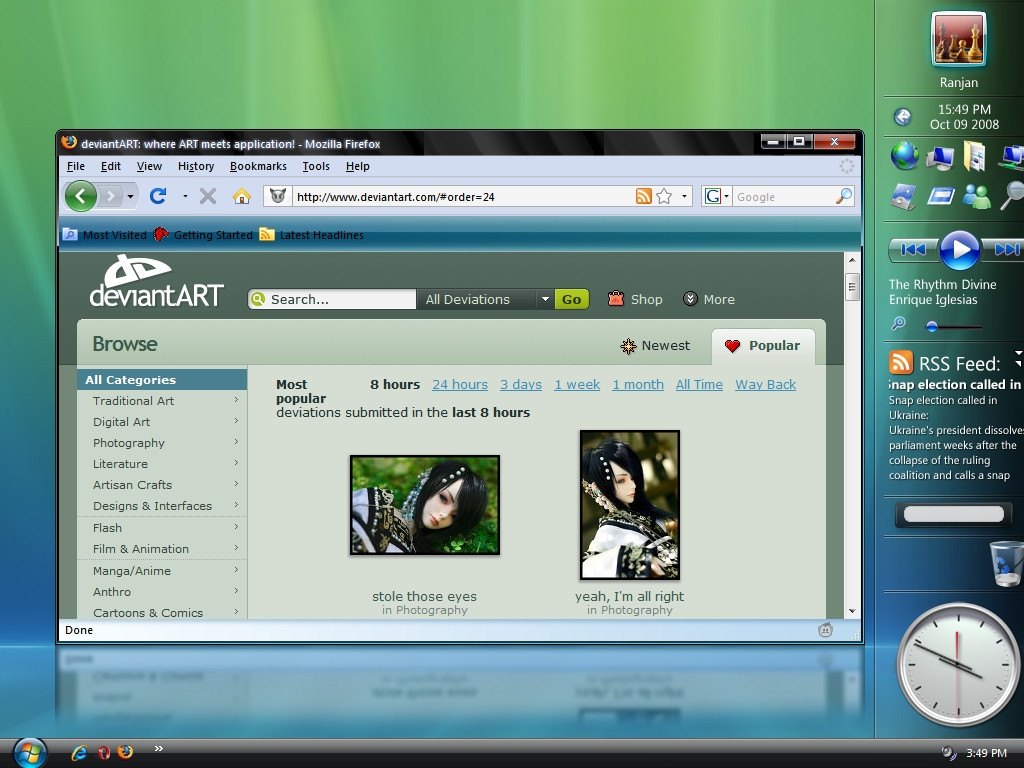This screenshot has width=1024, height=768.
Task: Open the Edit menu
Action: pos(110,166)
